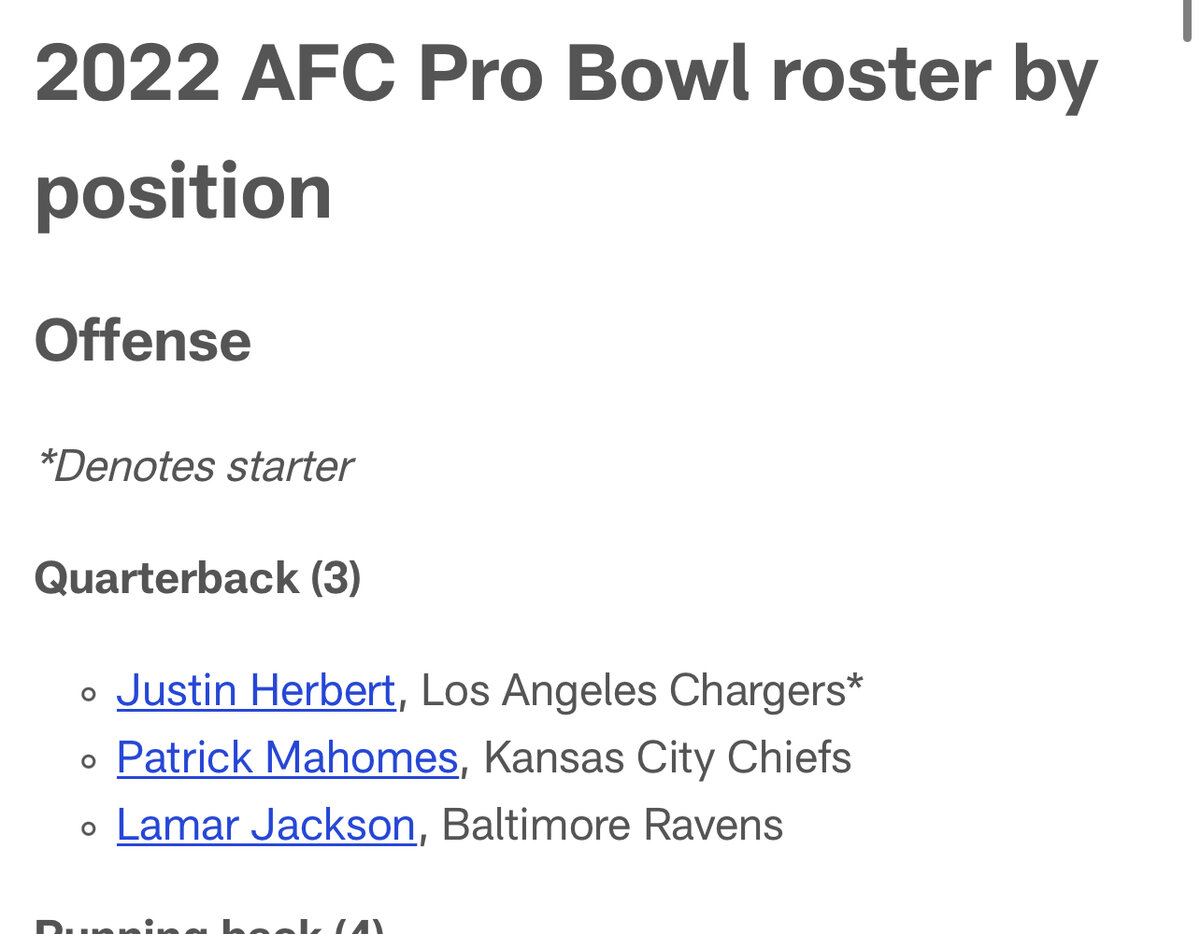Click the Baltimore Ravens team text
The image size is (1200, 934).
[x=612, y=825]
